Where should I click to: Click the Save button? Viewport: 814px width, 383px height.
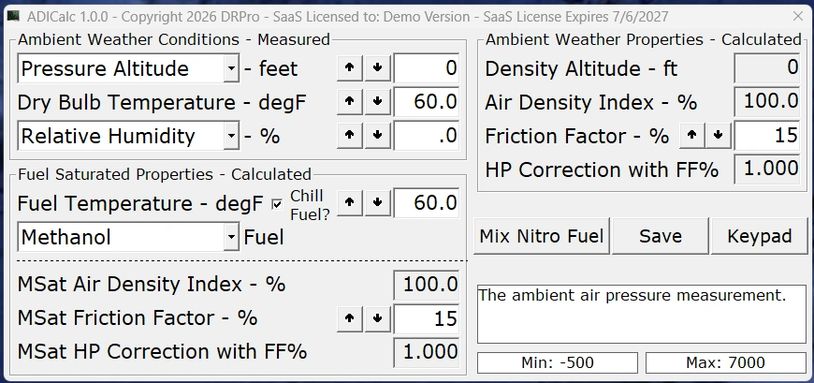(660, 236)
